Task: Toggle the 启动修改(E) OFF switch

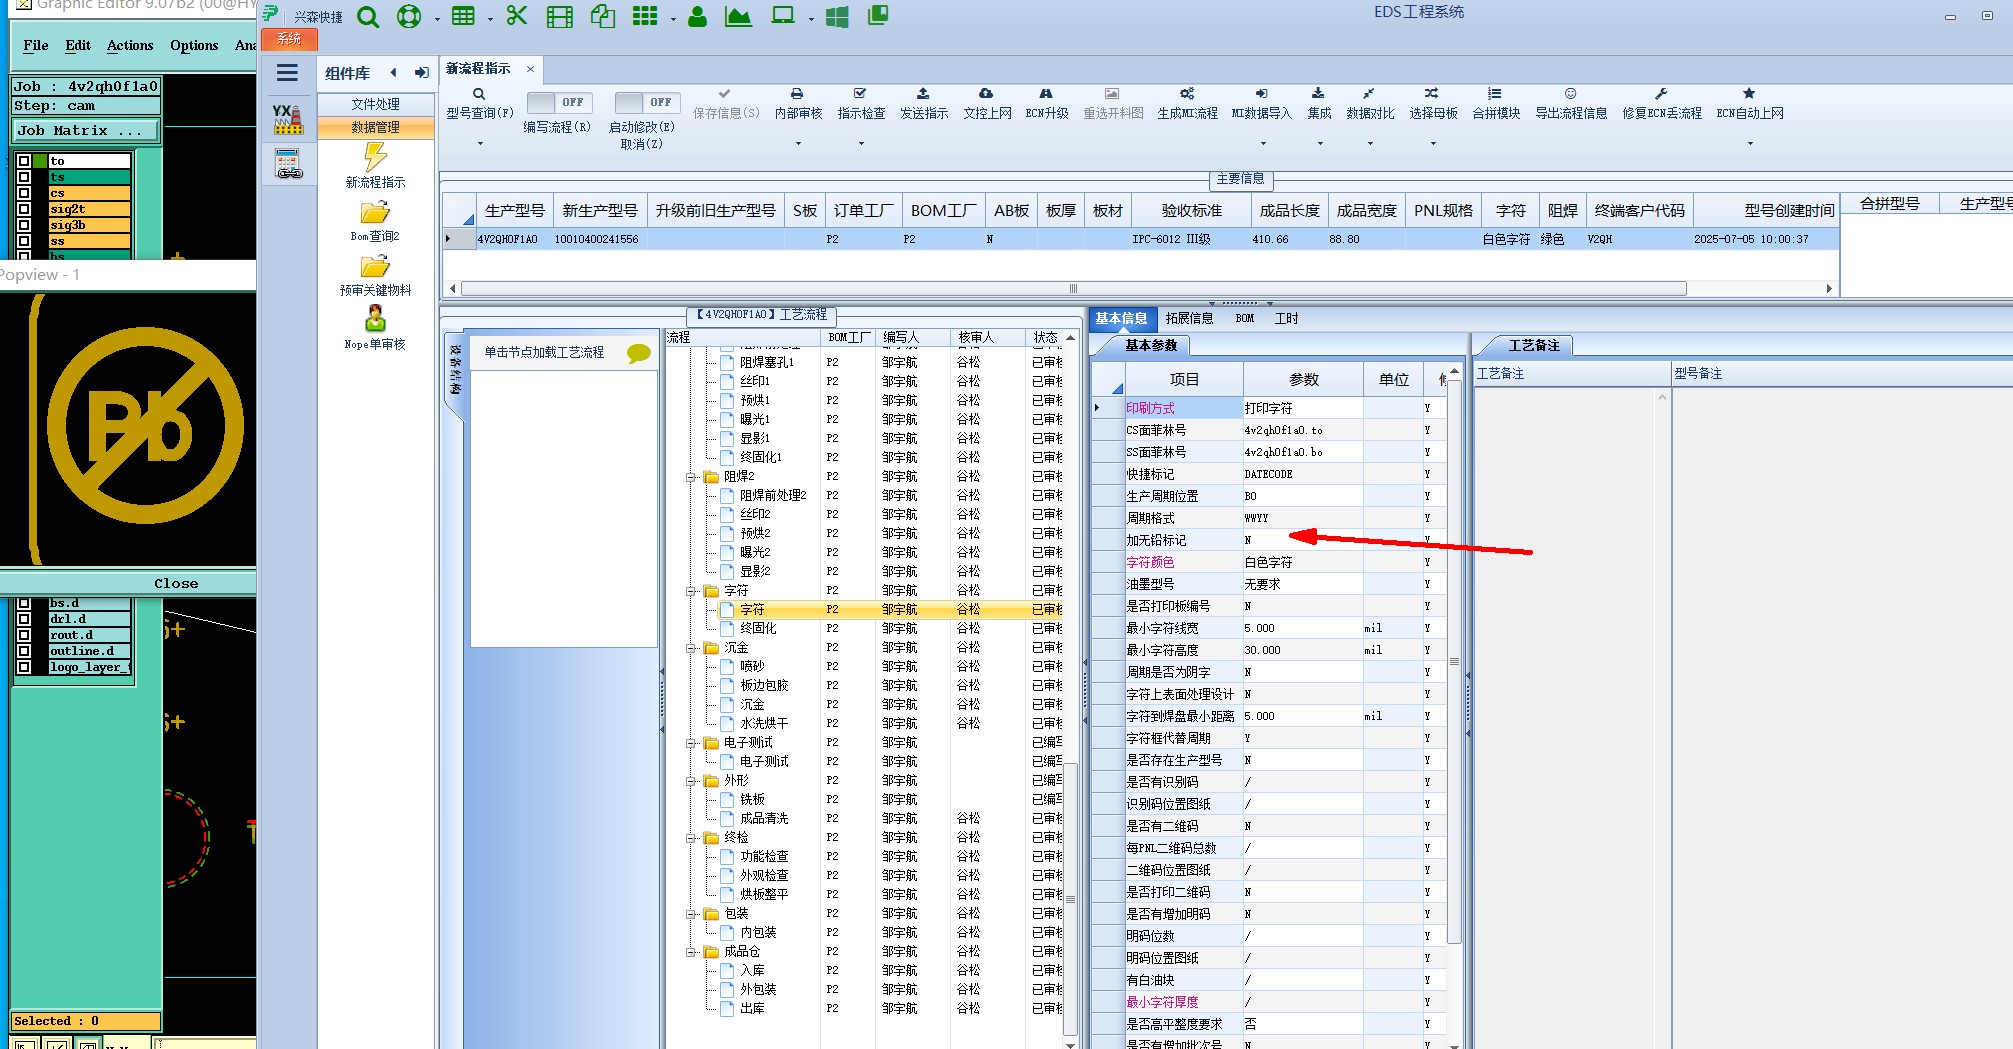Action: pos(647,102)
